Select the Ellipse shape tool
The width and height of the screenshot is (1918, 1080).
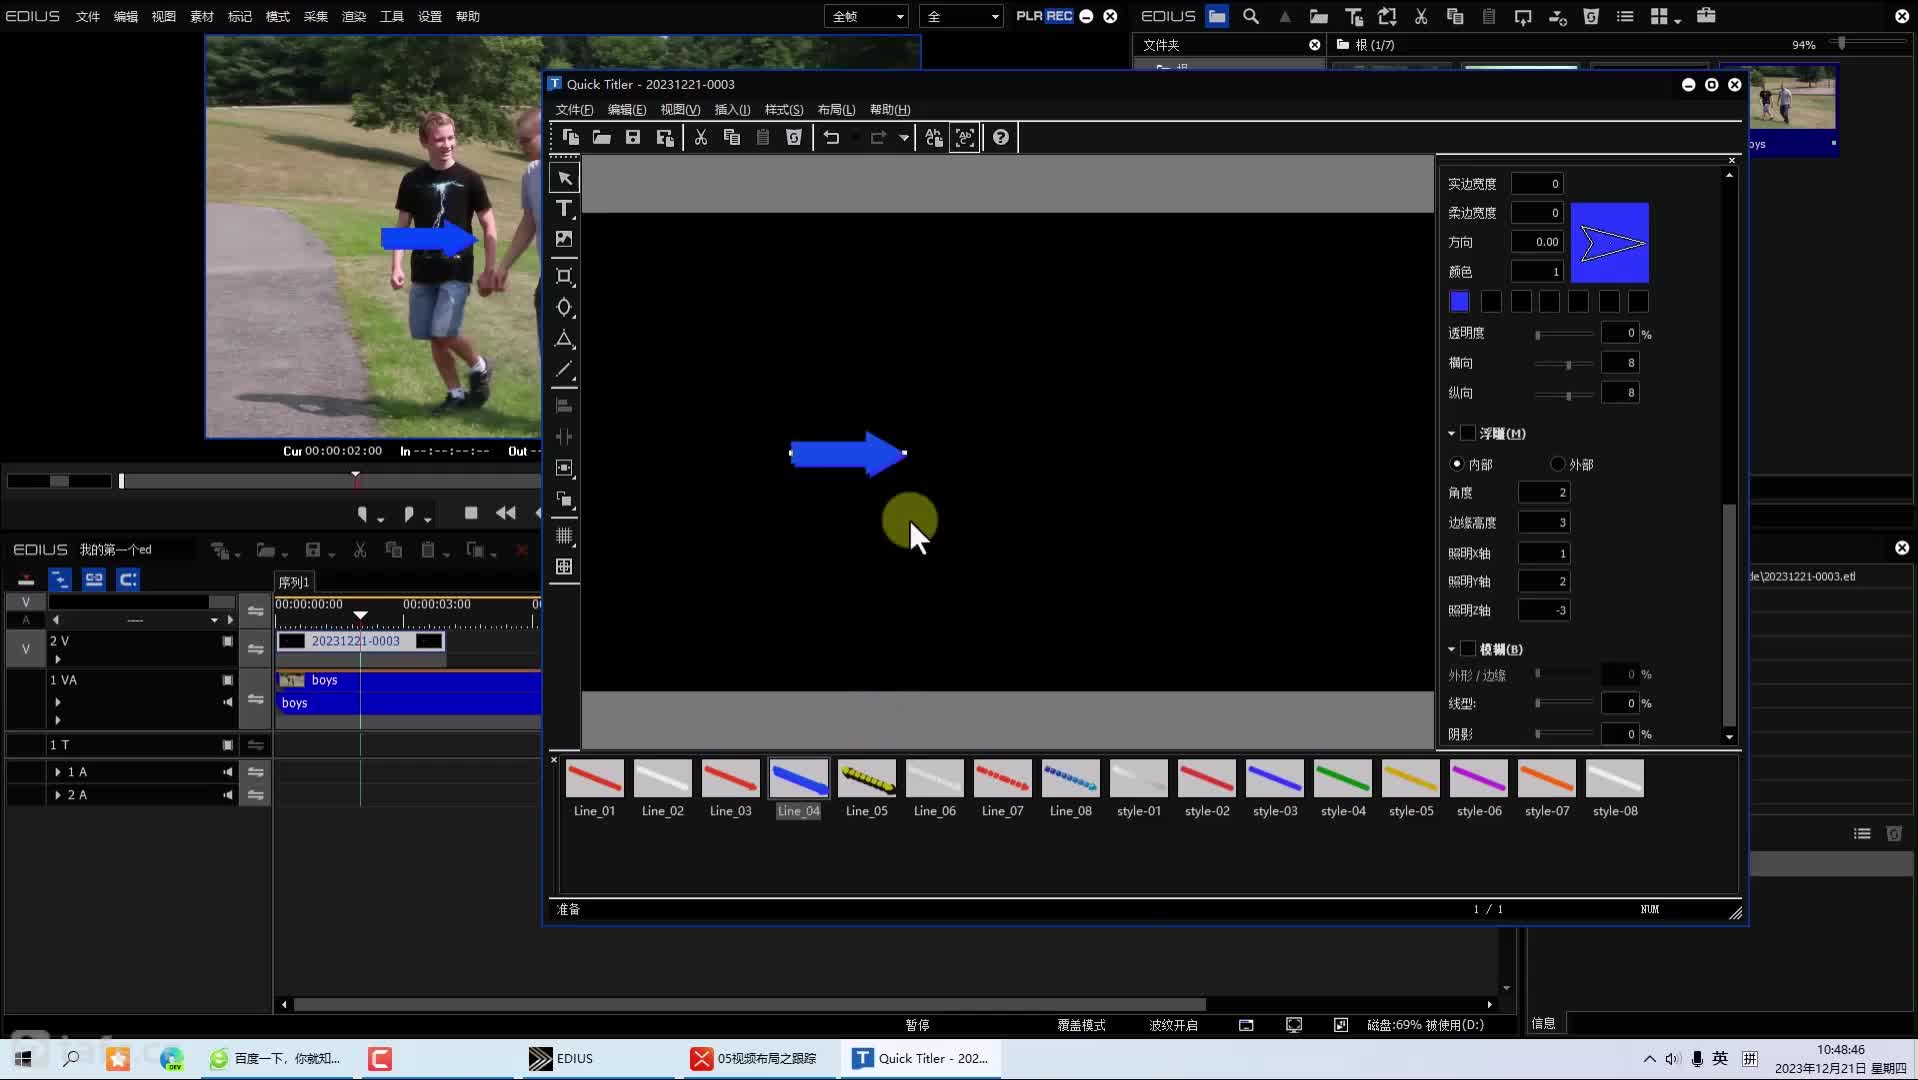pyautogui.click(x=564, y=307)
